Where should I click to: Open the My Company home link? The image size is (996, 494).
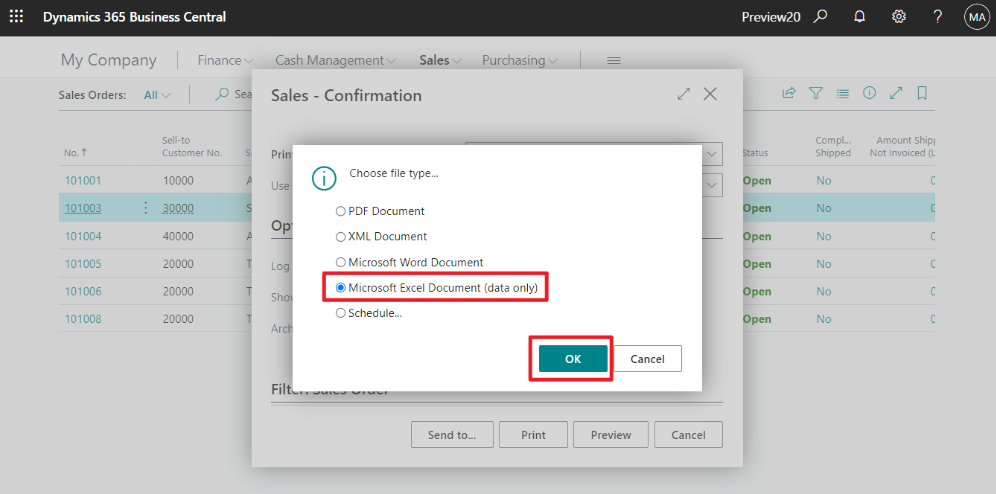click(109, 60)
